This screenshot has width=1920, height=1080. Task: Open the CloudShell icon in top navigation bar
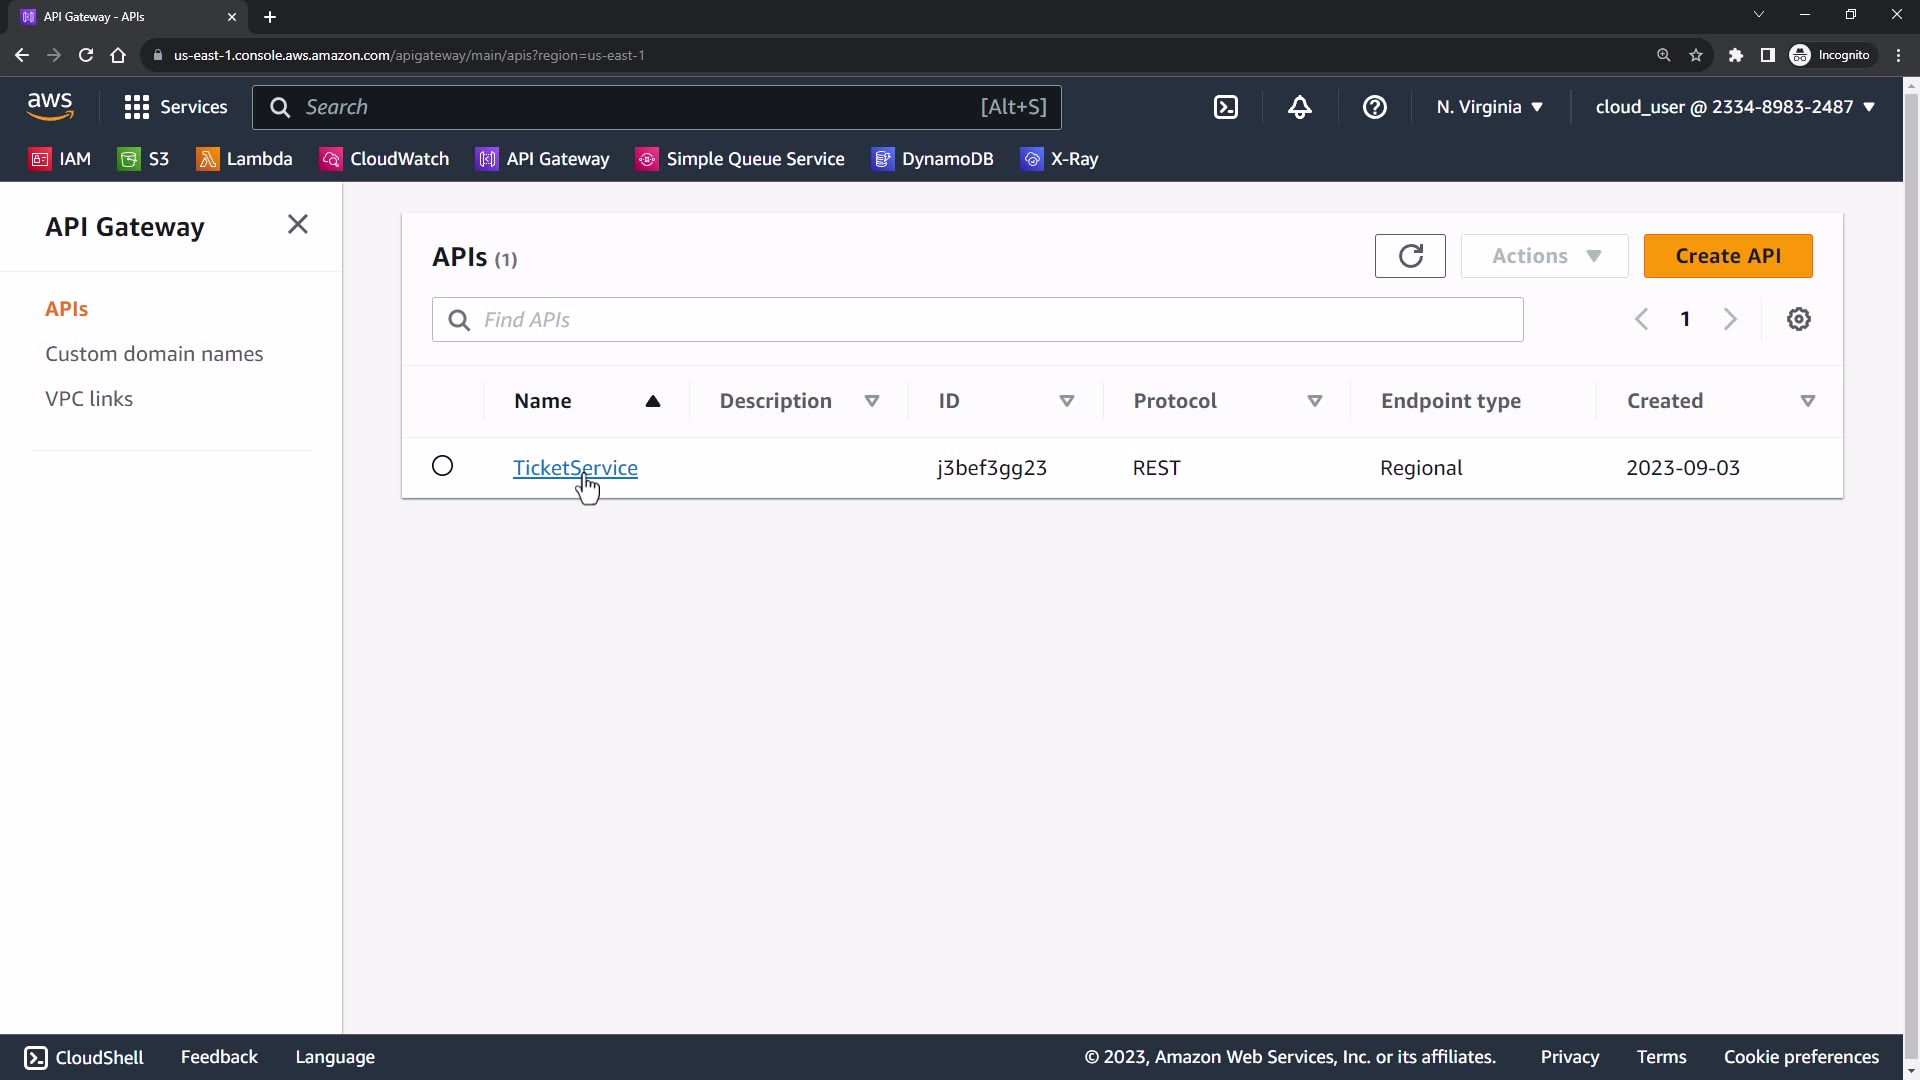[x=1226, y=107]
